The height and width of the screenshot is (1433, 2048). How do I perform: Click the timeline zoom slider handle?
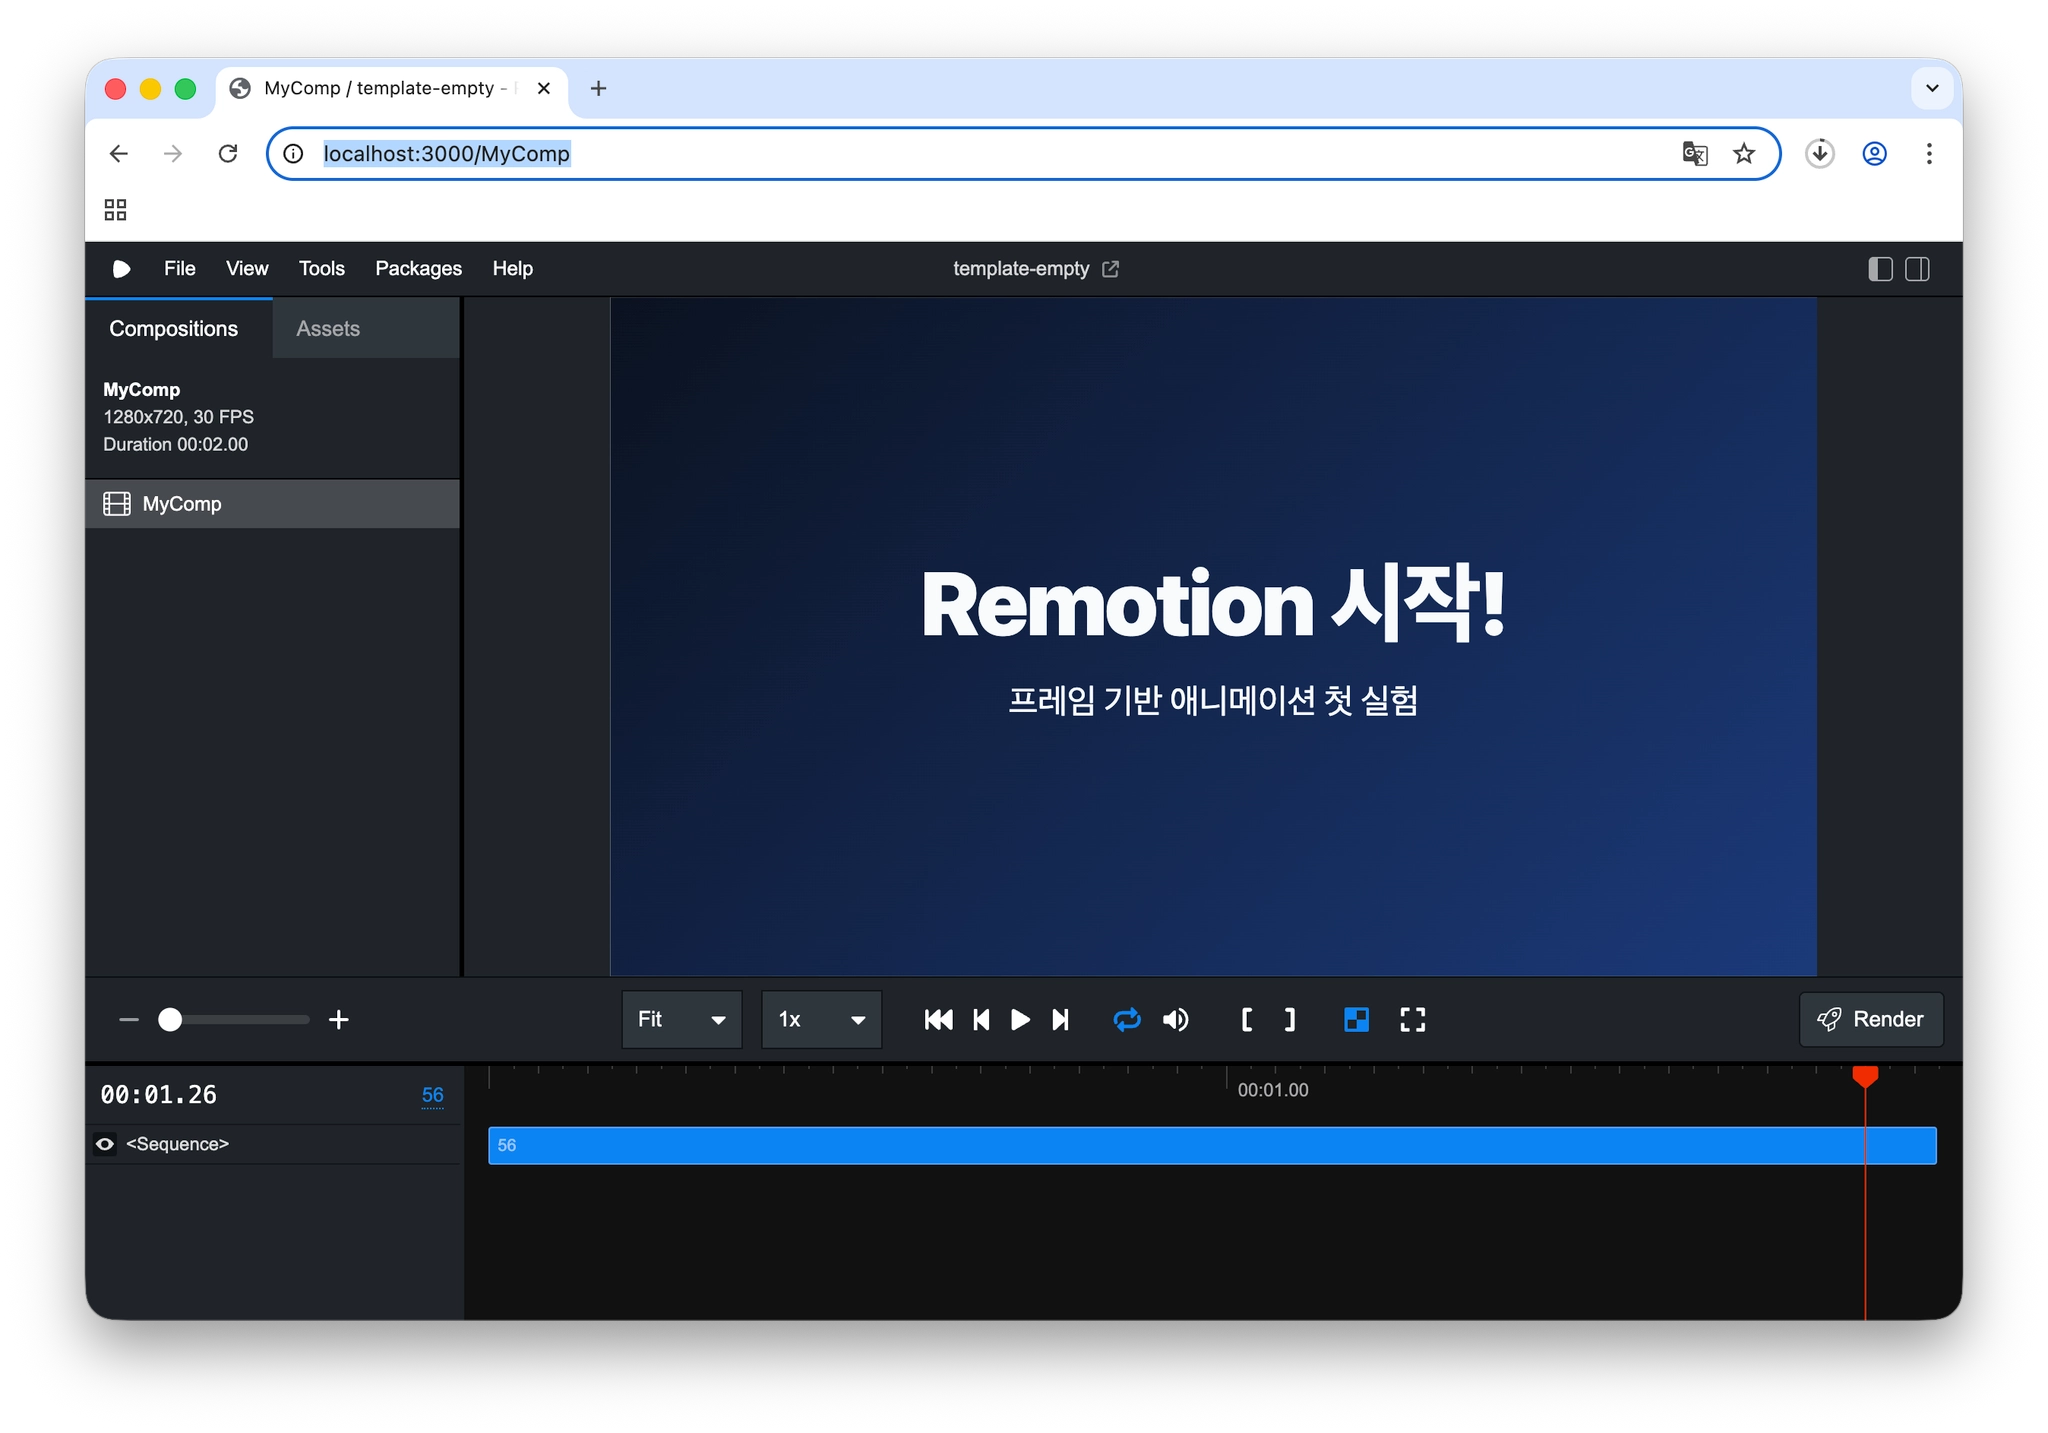point(170,1019)
